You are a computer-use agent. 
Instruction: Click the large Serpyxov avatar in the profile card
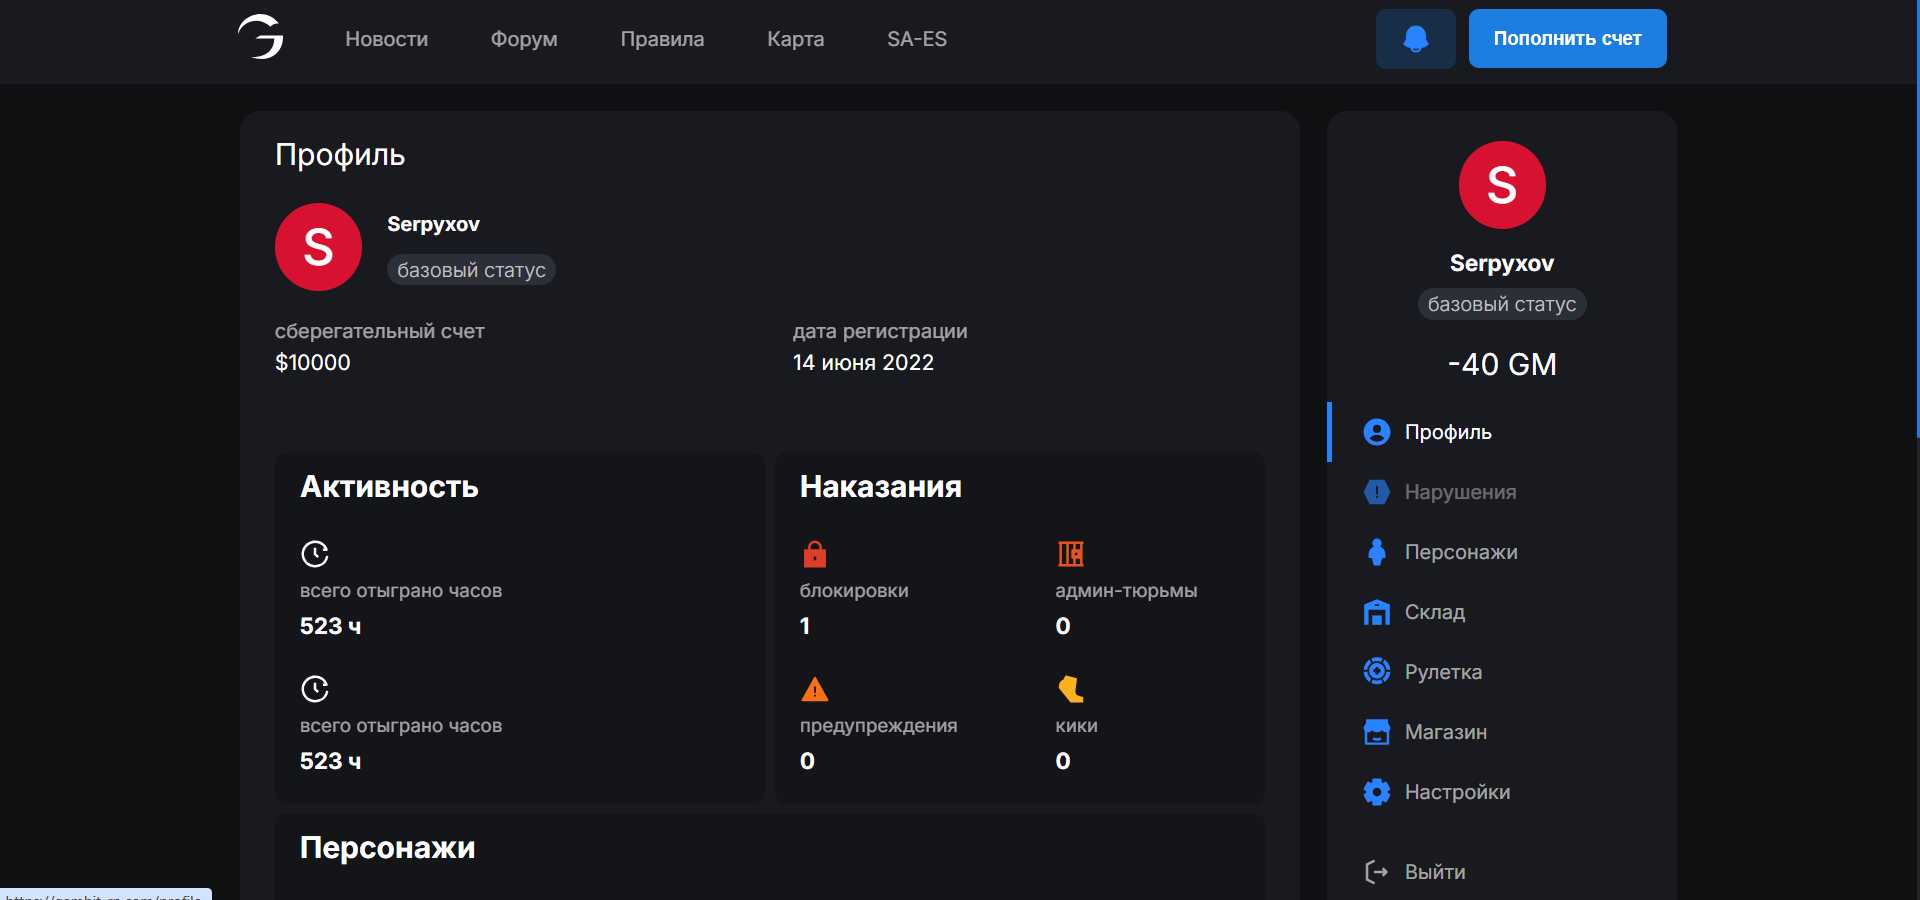click(x=318, y=247)
